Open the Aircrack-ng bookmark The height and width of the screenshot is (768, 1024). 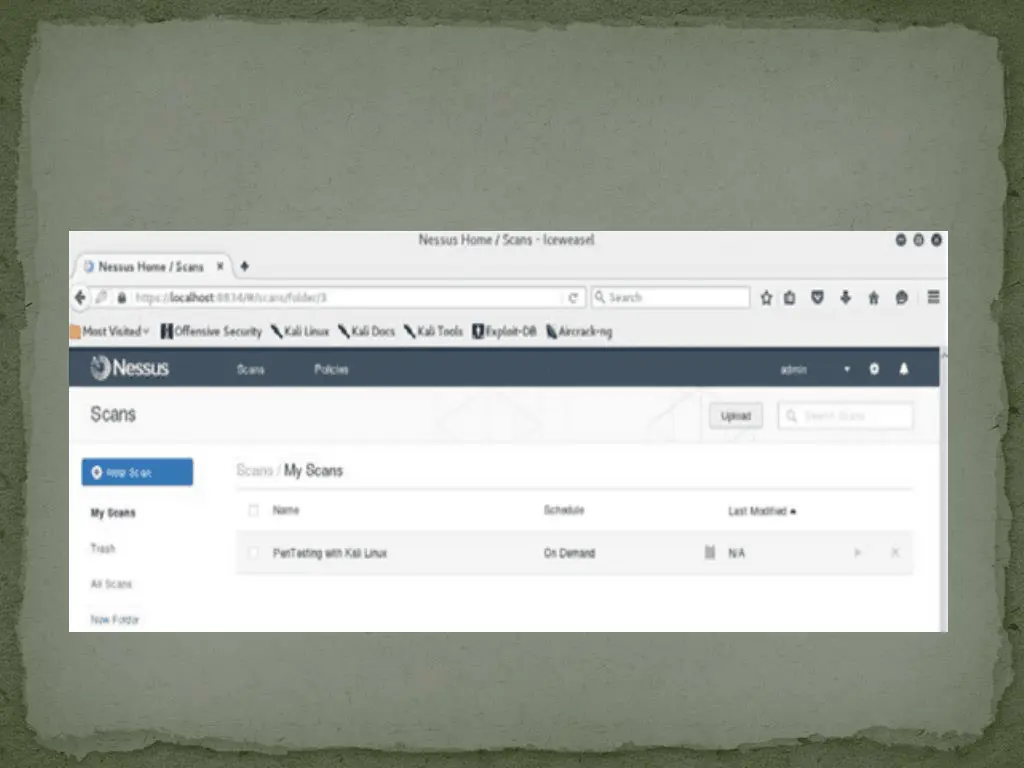pyautogui.click(x=579, y=332)
